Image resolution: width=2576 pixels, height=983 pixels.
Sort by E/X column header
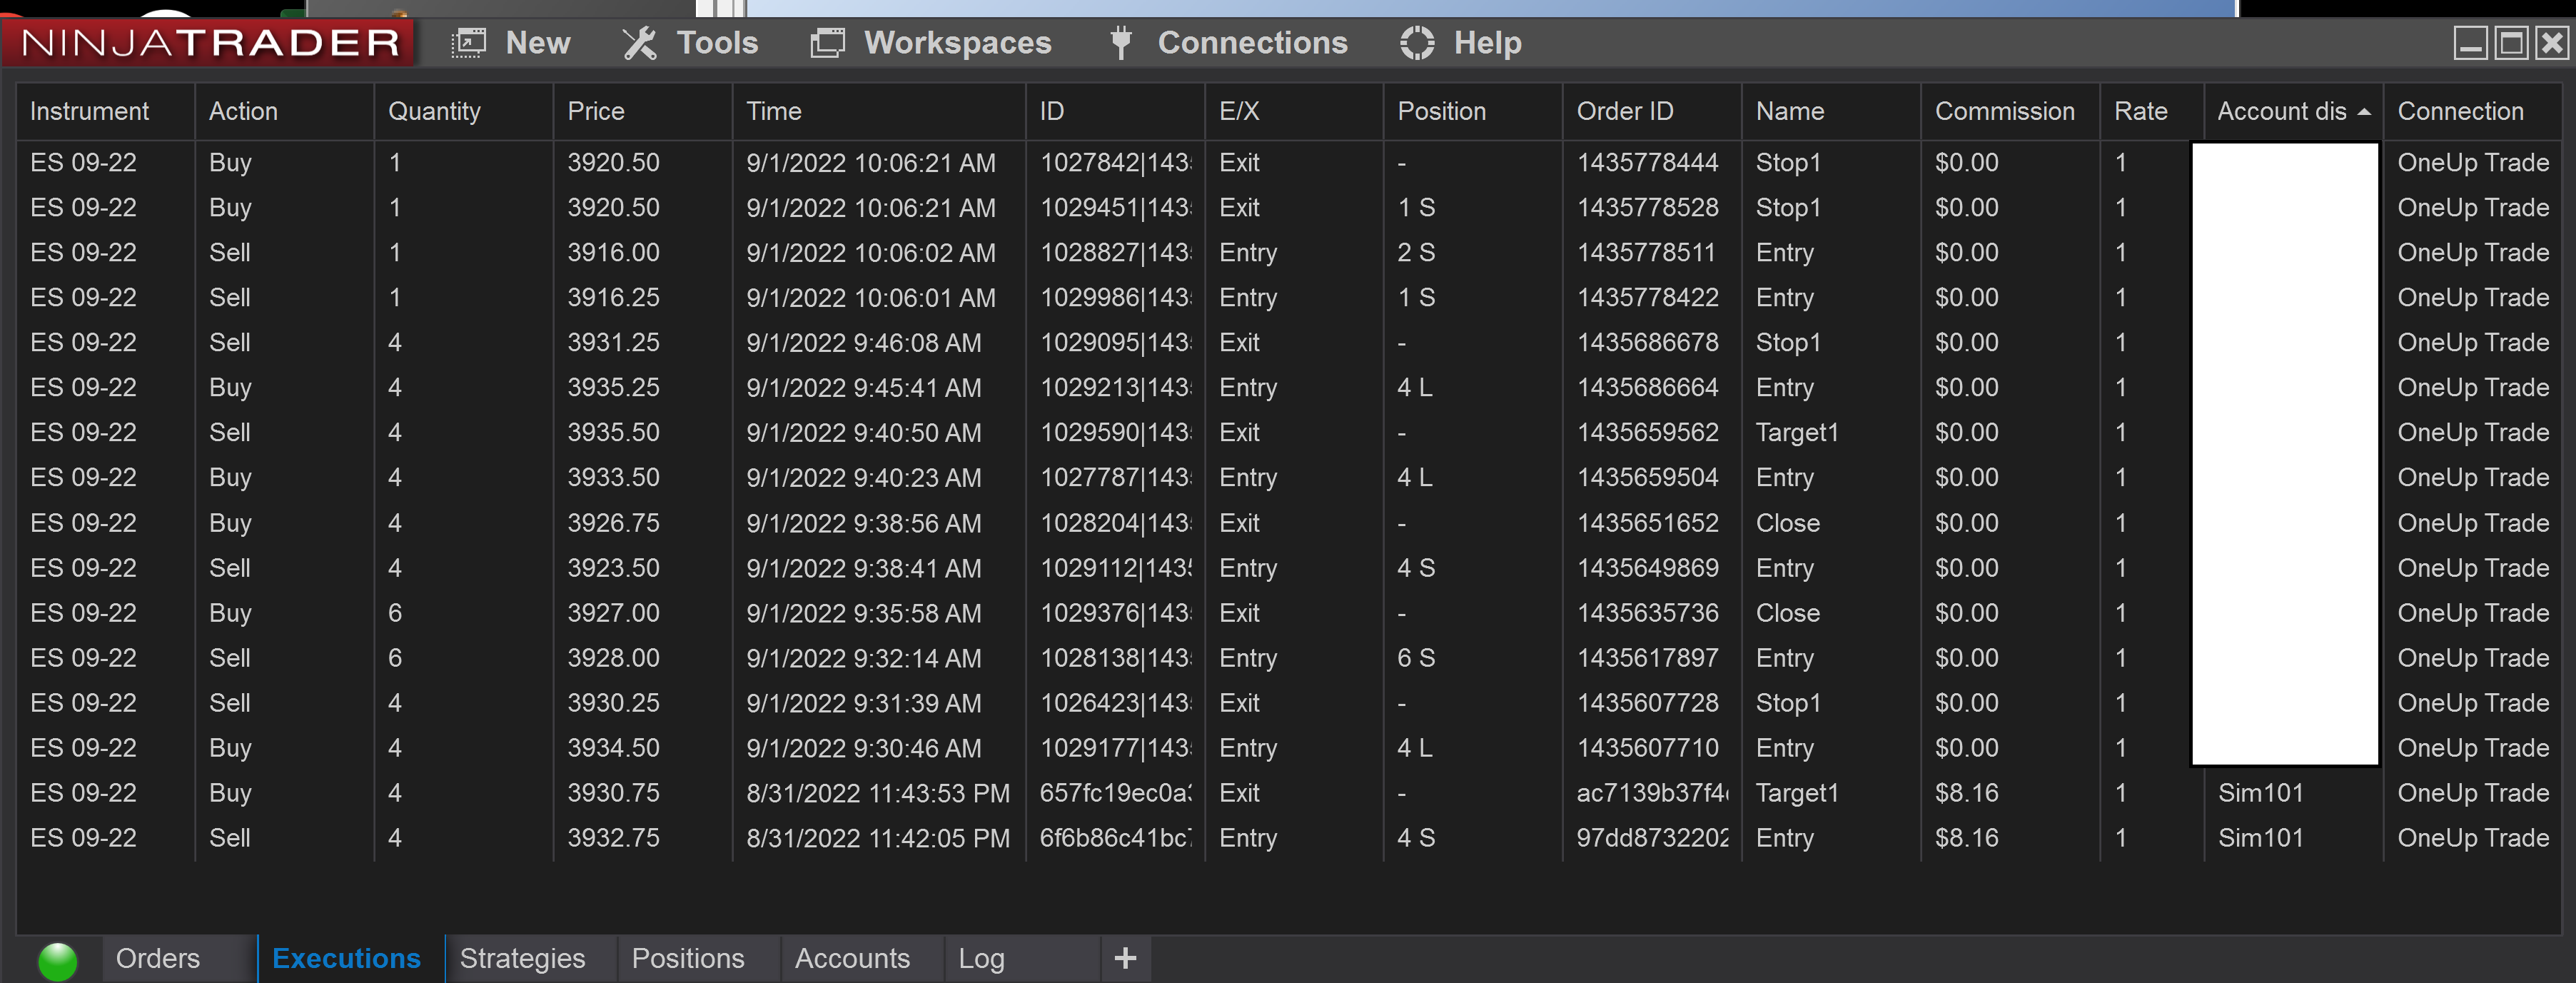[x=1293, y=111]
